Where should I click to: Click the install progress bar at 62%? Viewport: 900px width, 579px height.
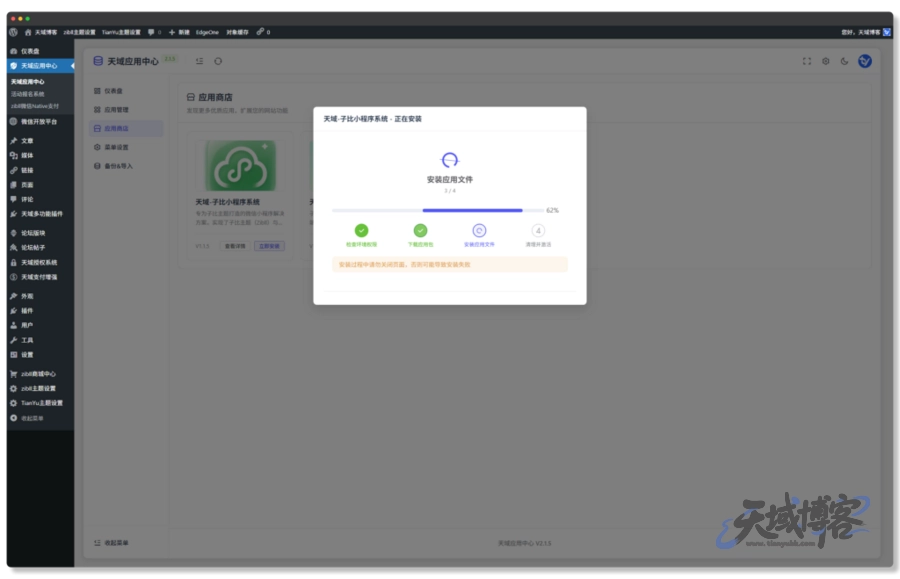[x=438, y=210]
